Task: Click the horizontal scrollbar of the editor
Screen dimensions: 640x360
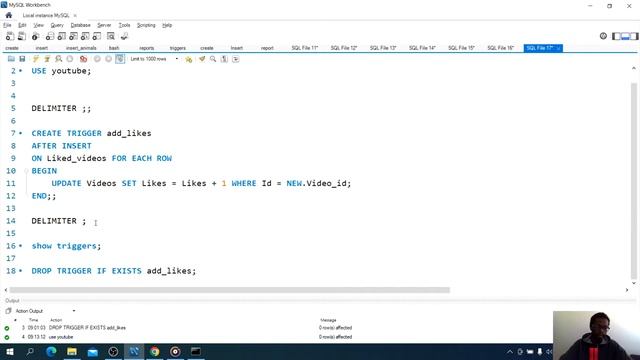Action: click(x=230, y=290)
